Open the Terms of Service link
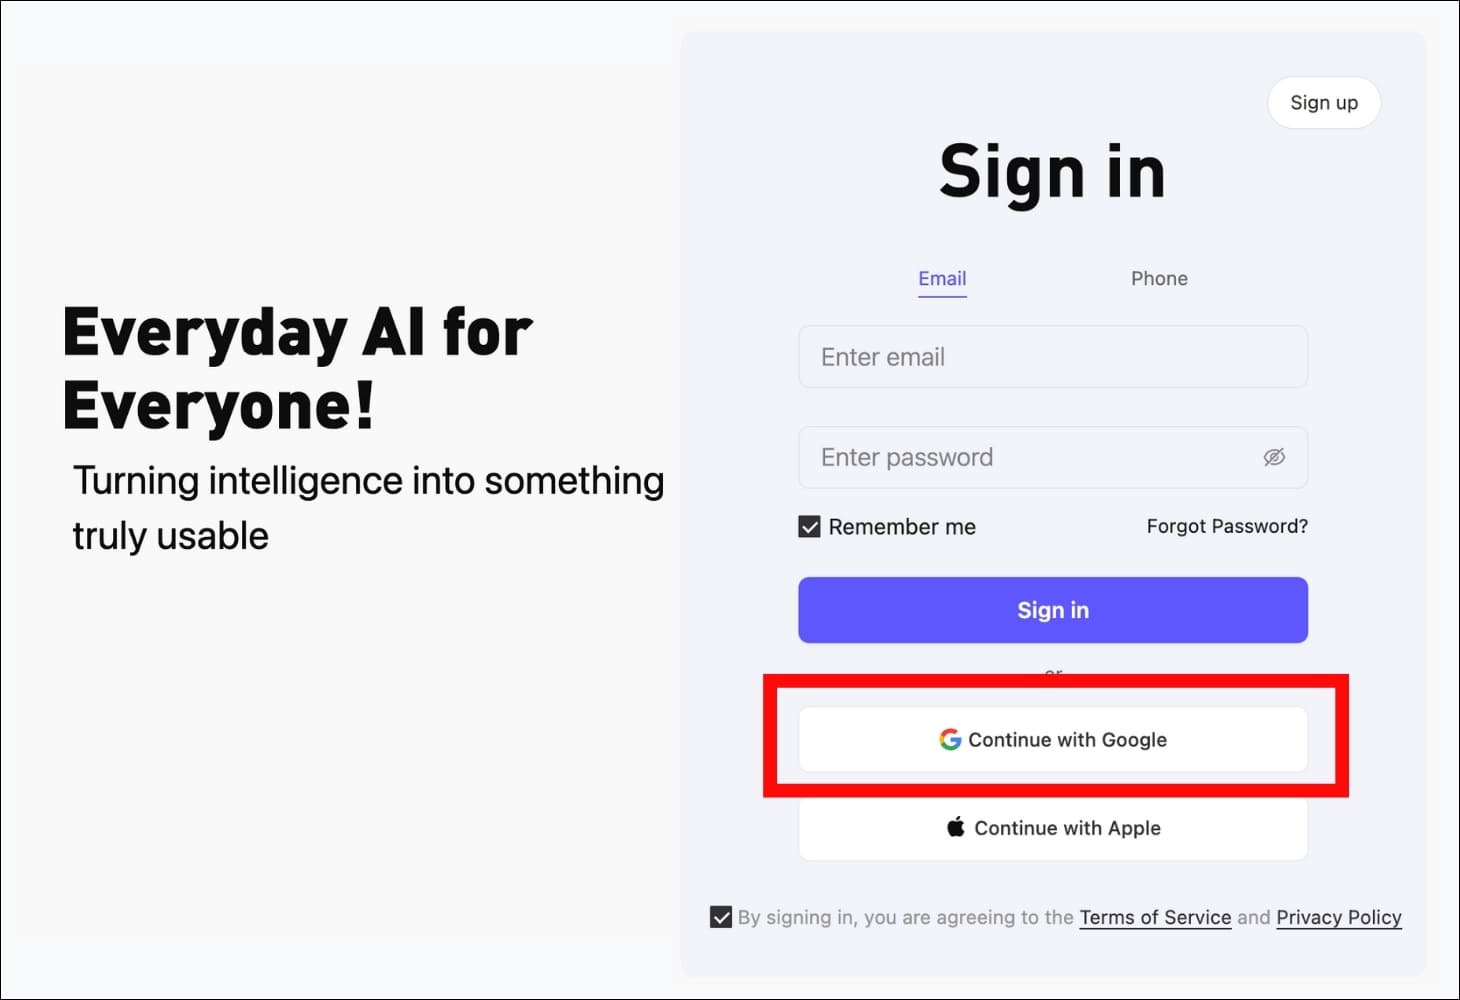This screenshot has height=1000, width=1460. click(x=1155, y=917)
